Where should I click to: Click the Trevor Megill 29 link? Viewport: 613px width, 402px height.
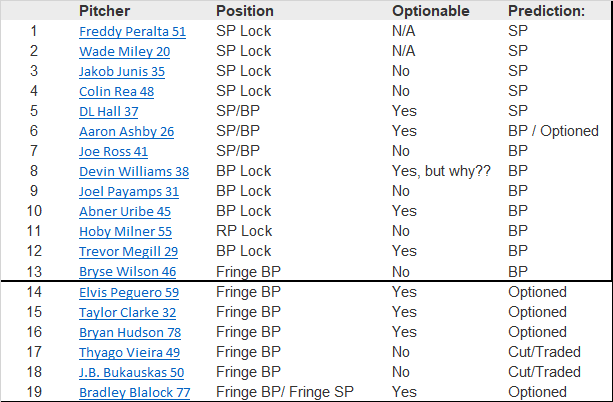pyautogui.click(x=128, y=252)
